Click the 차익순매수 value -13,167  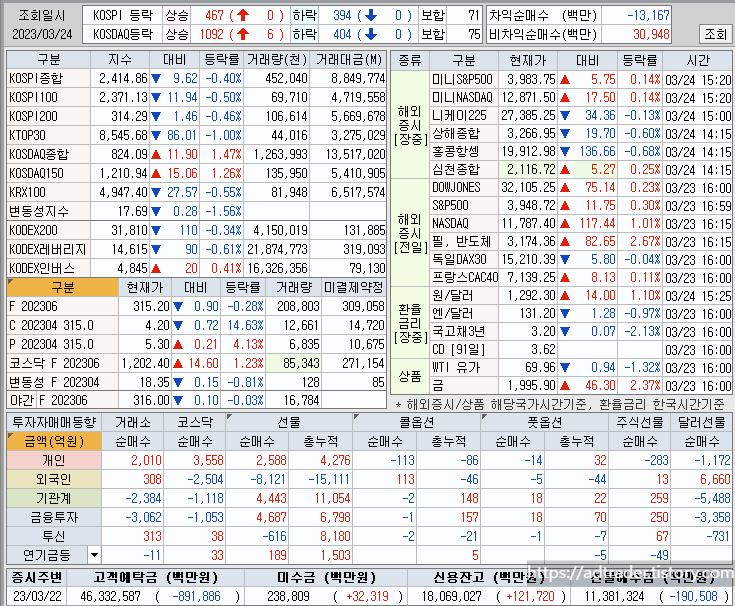click(648, 15)
